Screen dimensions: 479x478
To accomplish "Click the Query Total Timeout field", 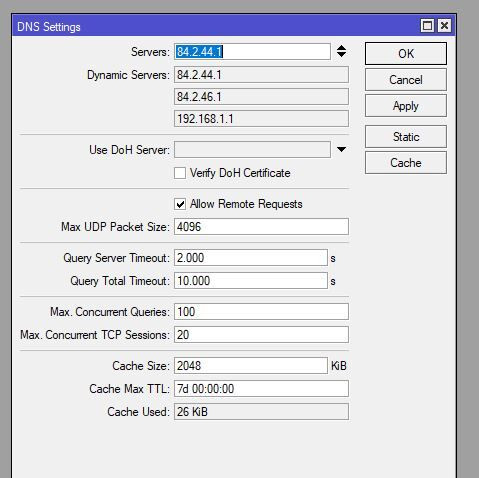I will (251, 281).
